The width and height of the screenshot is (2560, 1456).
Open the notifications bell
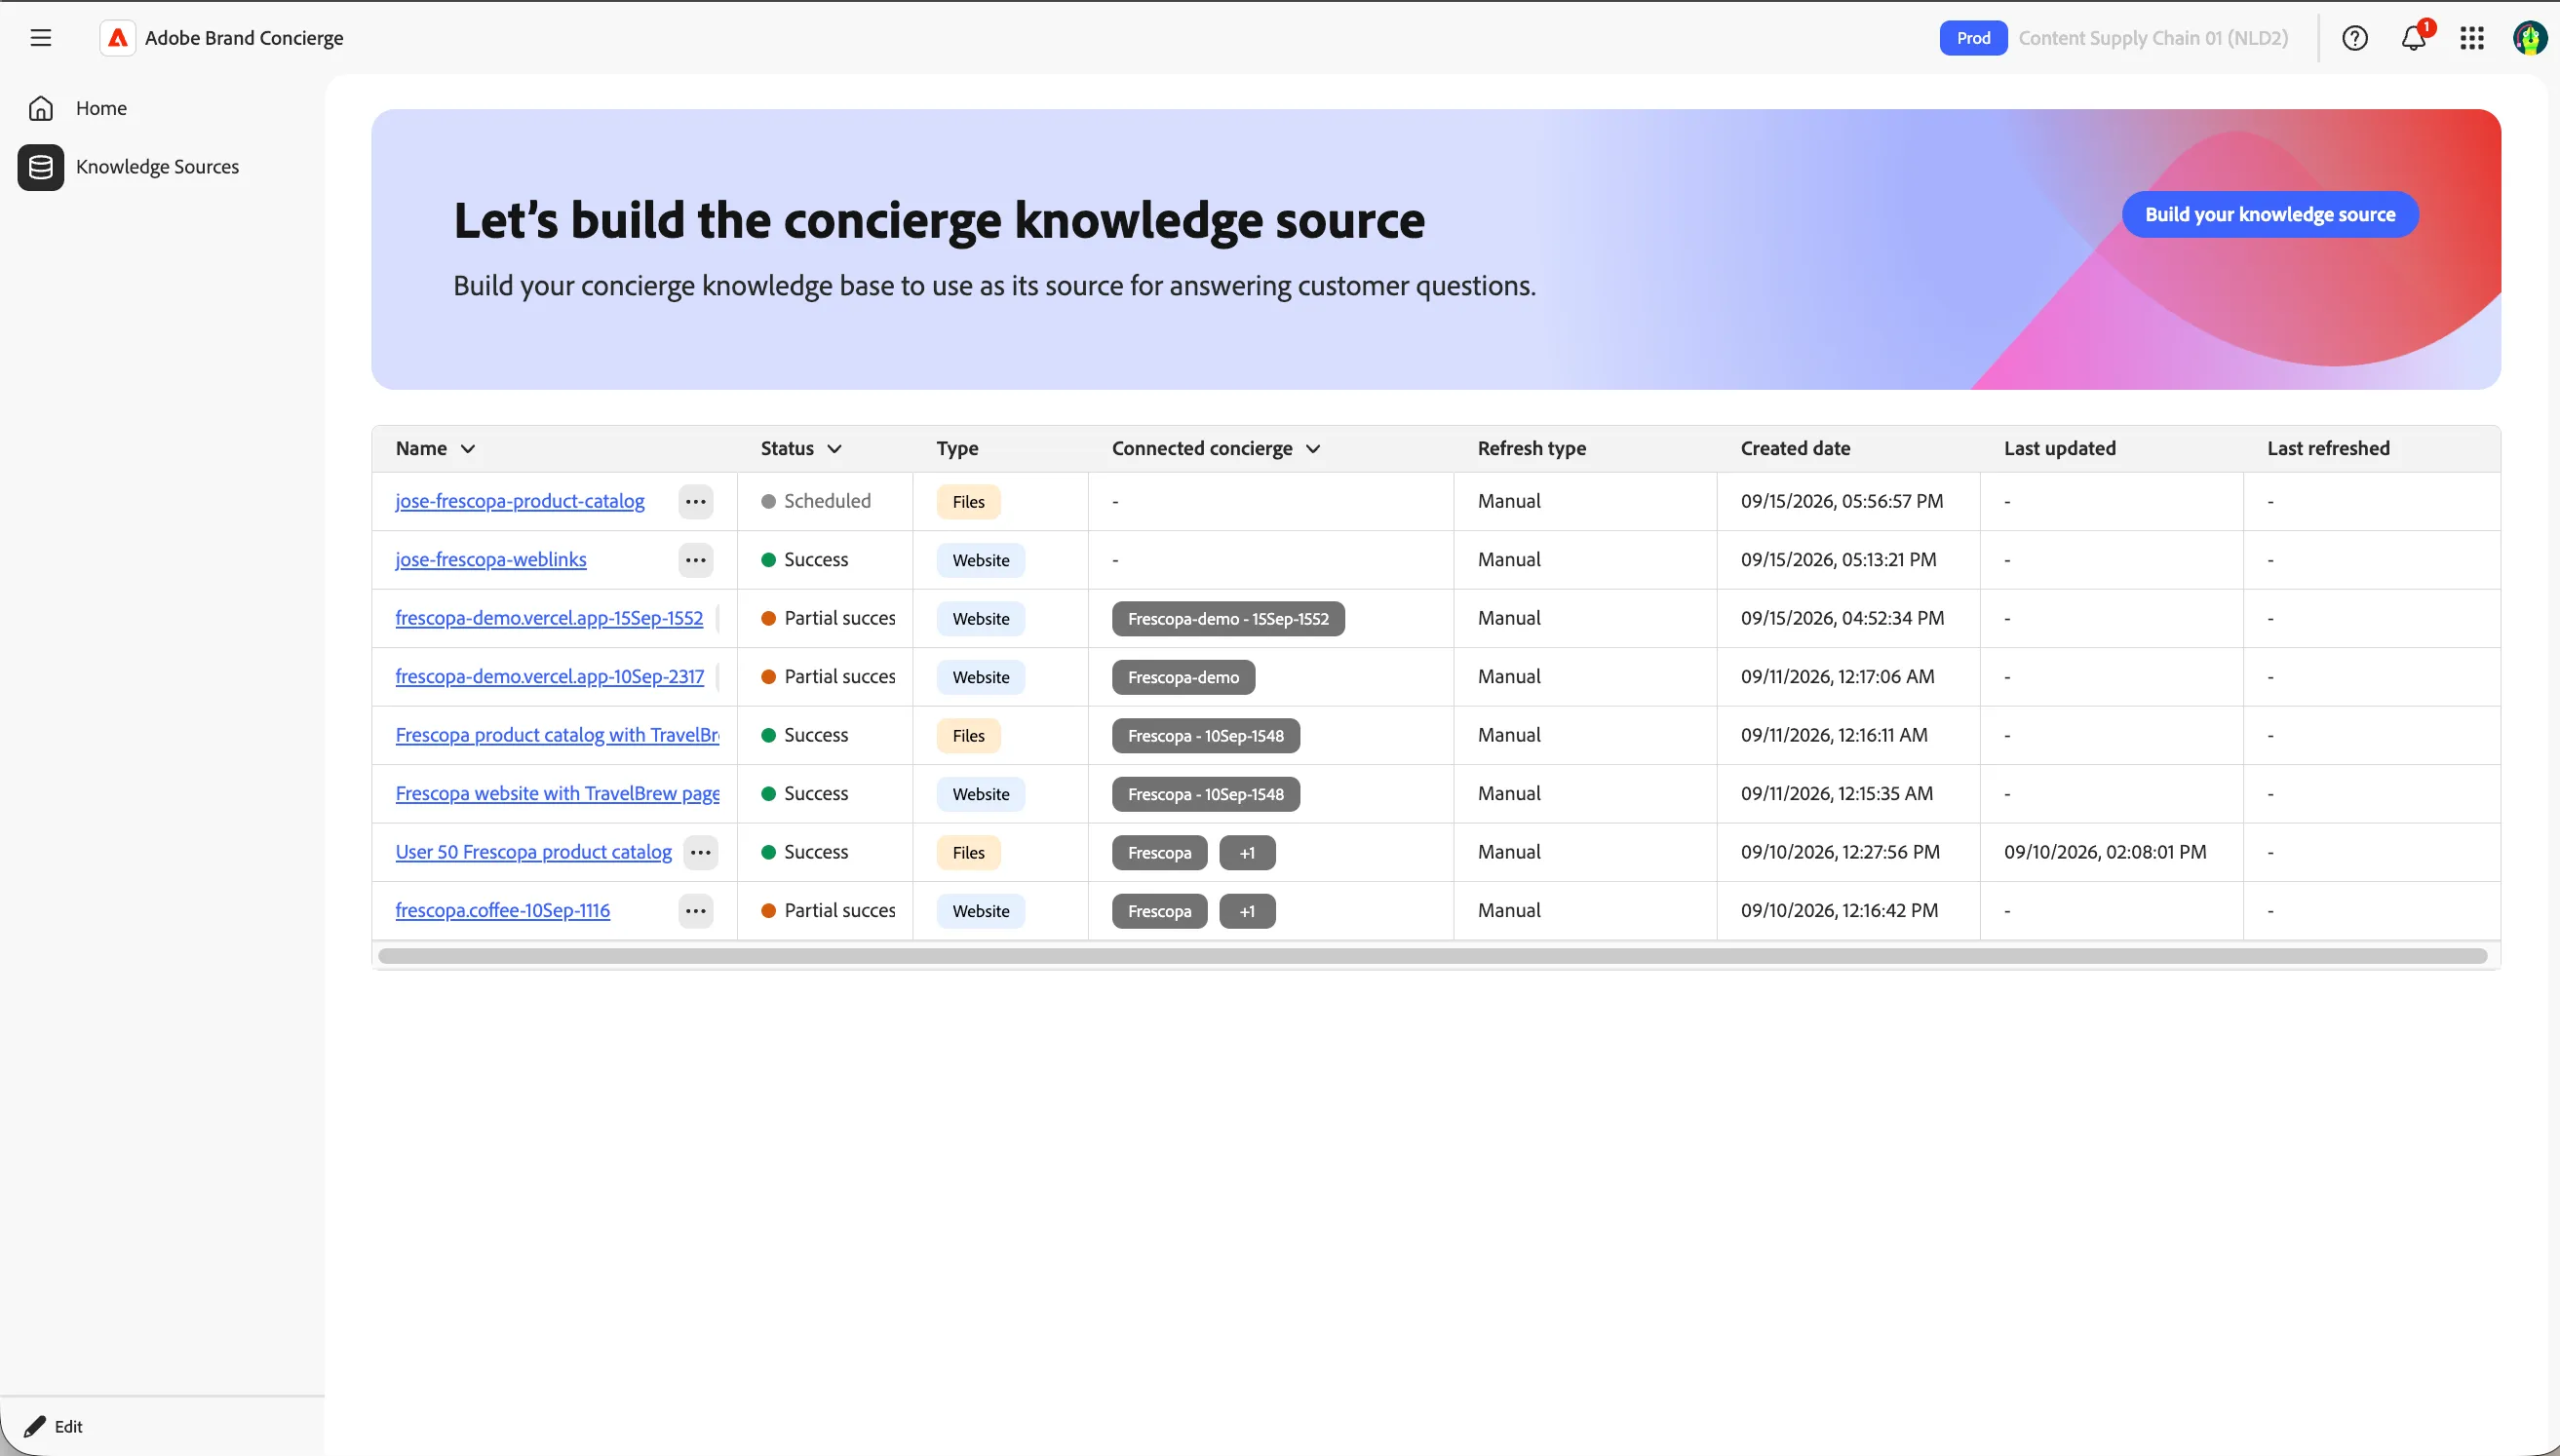(x=2413, y=38)
